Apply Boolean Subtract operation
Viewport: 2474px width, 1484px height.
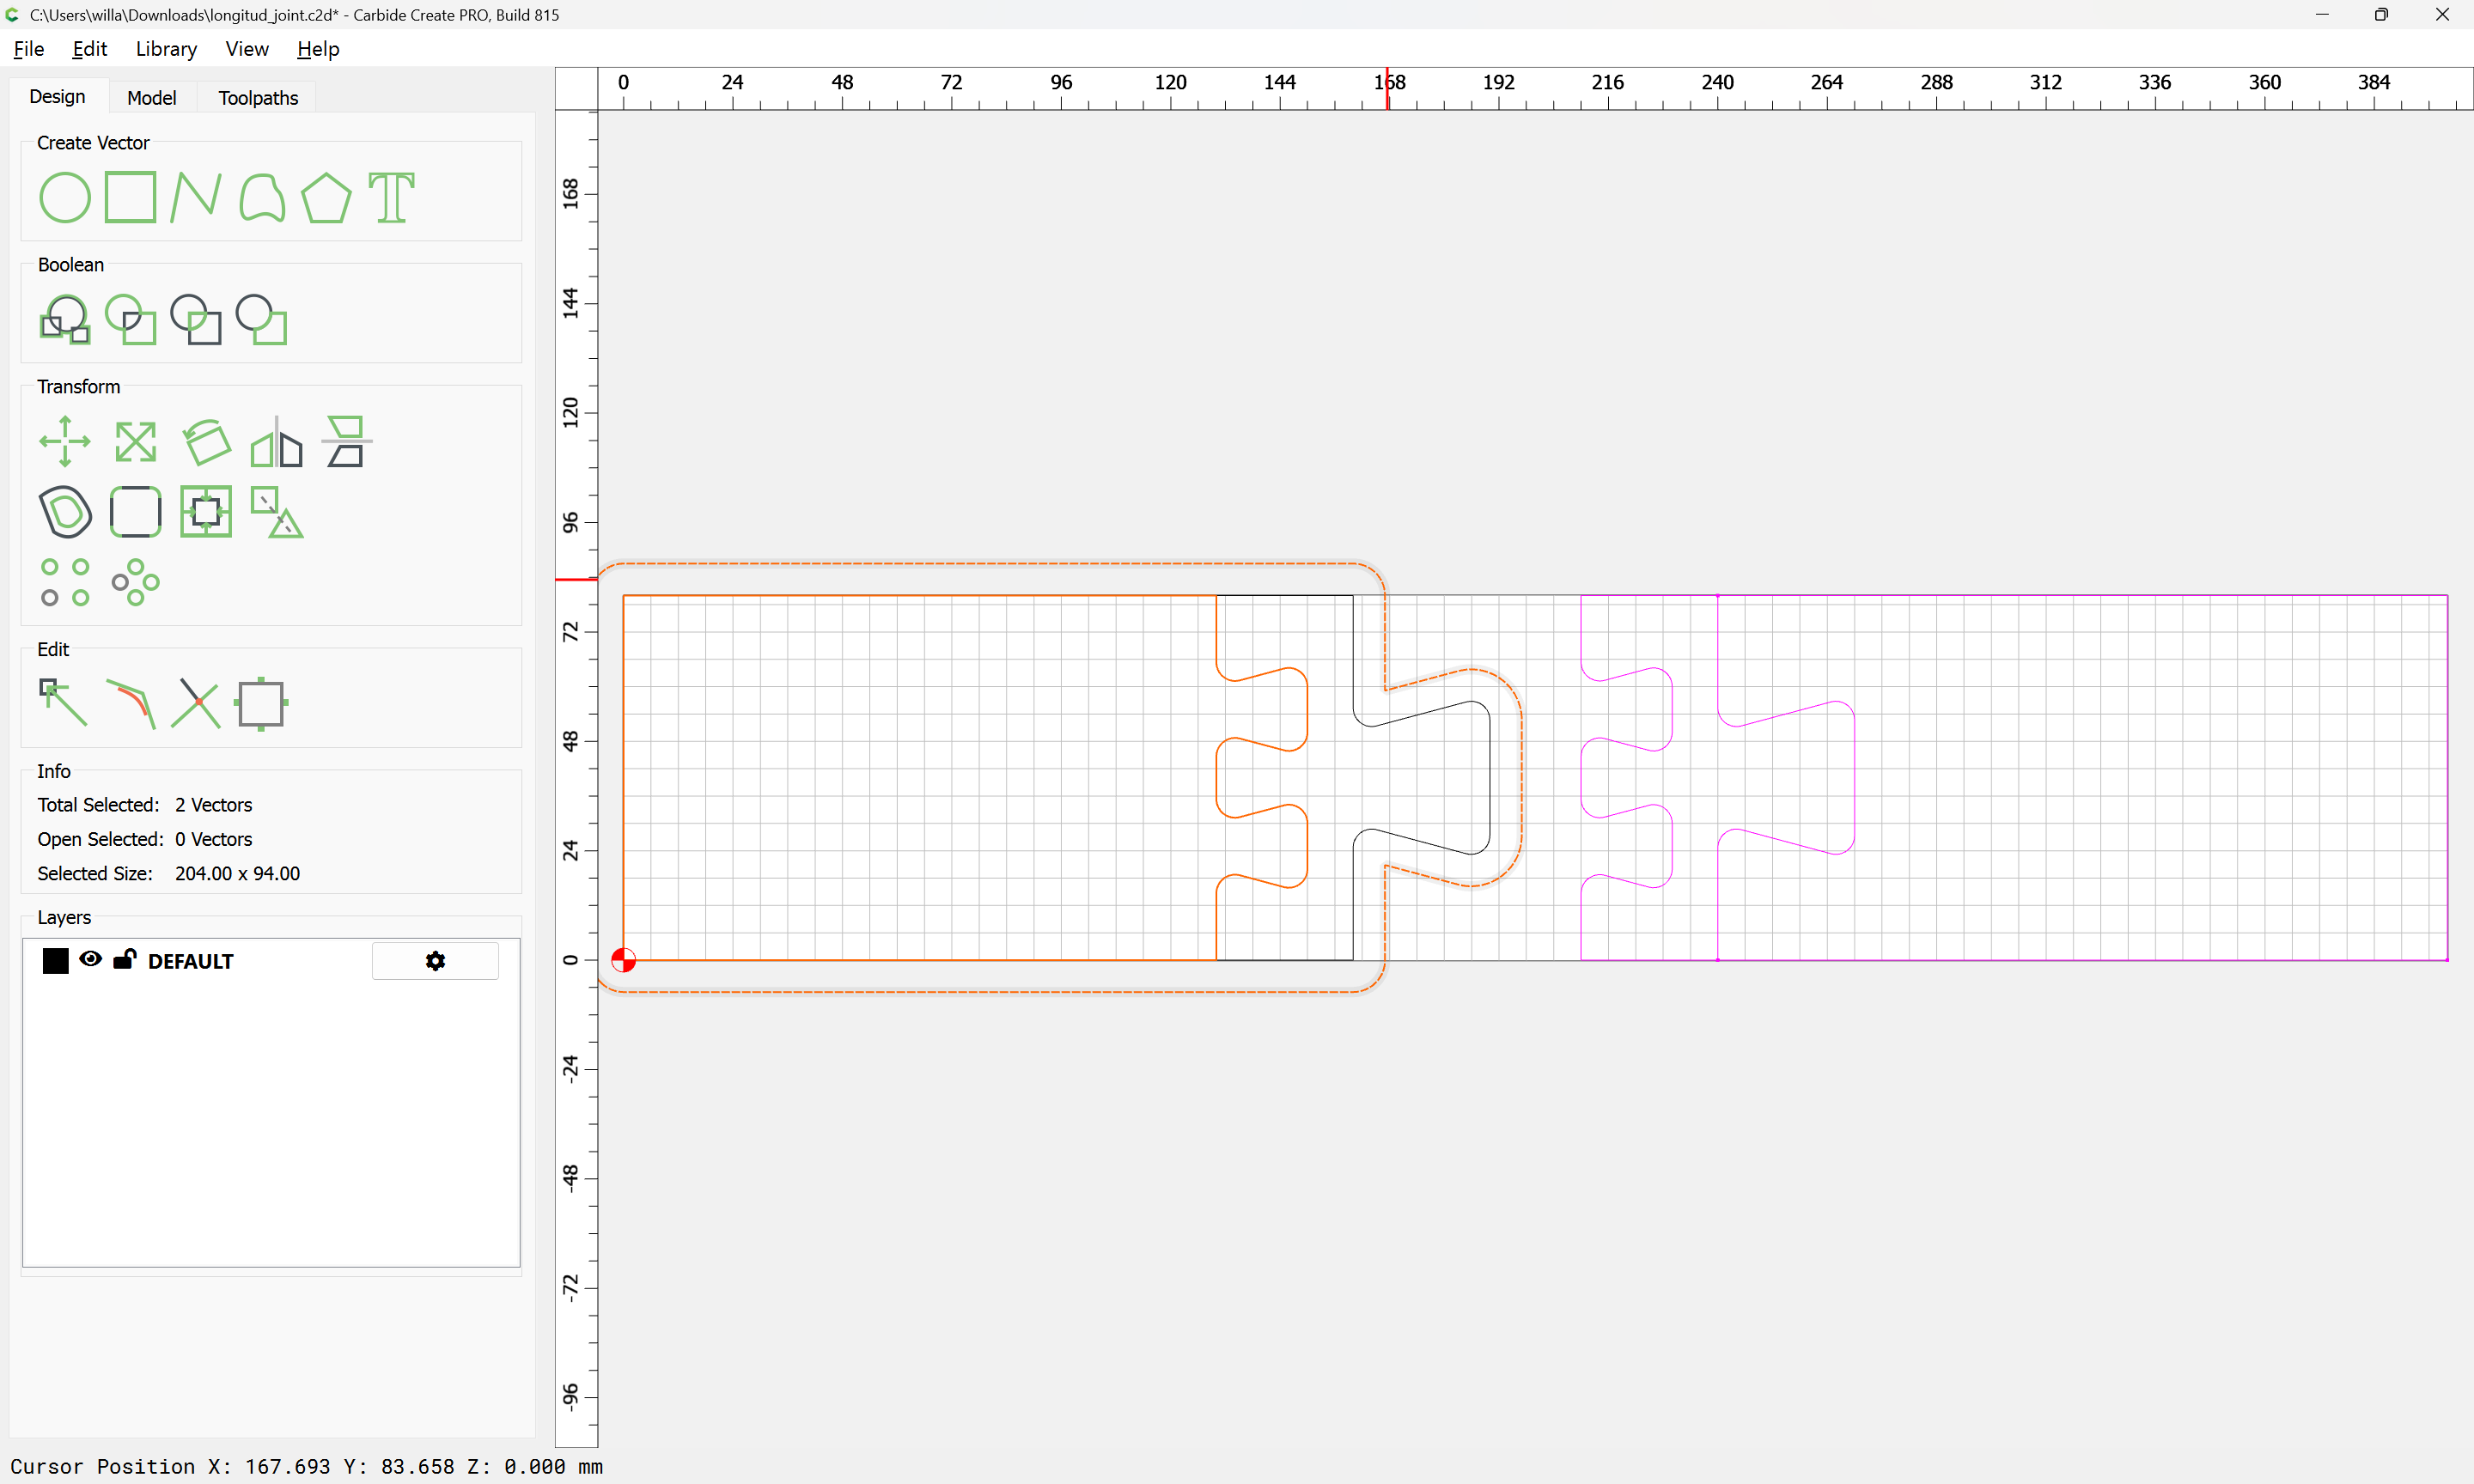coord(196,319)
